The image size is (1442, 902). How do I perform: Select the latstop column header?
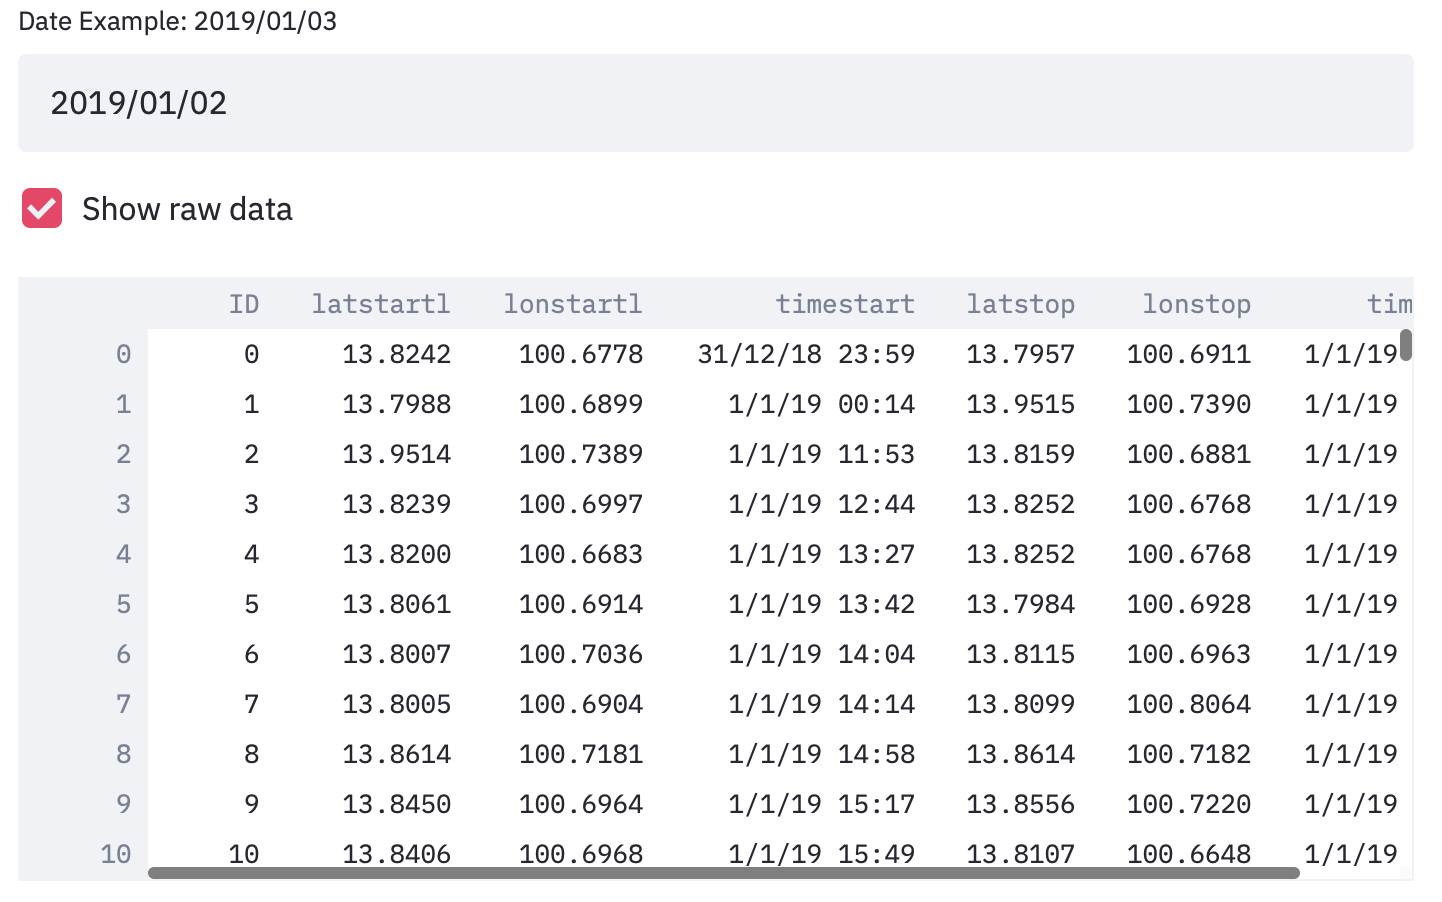pyautogui.click(x=1020, y=304)
